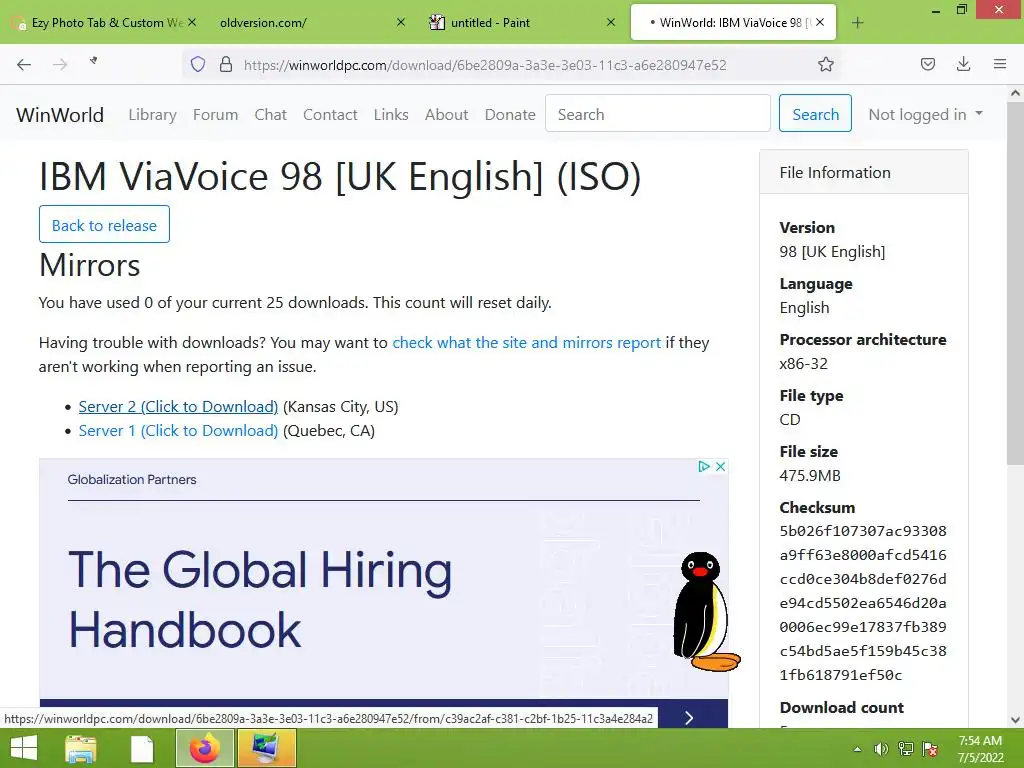Close the untitled - Paint tab
1024x768 pixels.
coord(611,22)
